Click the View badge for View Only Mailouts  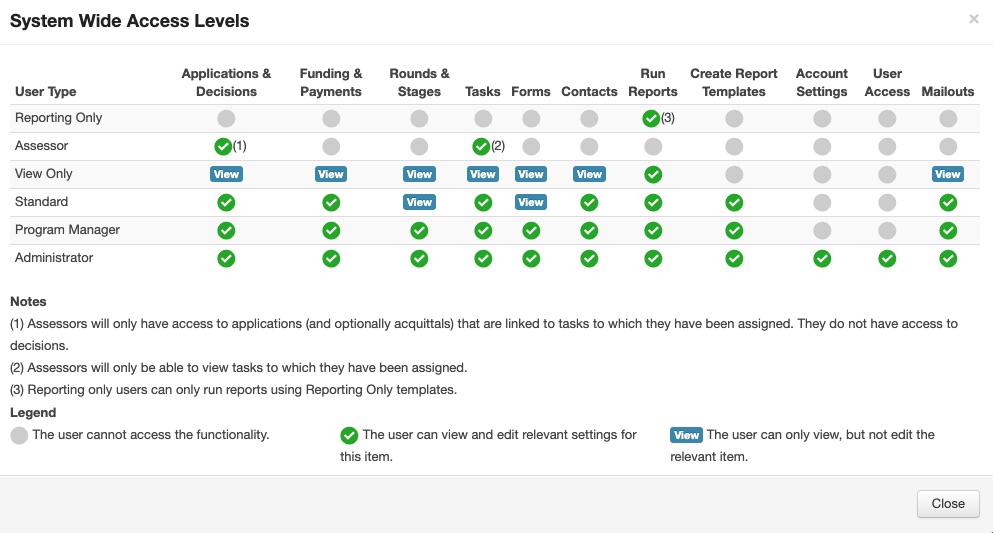[x=948, y=174]
